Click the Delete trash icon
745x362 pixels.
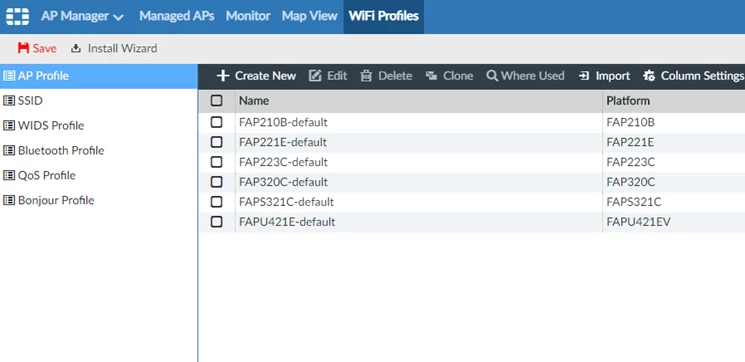[366, 76]
